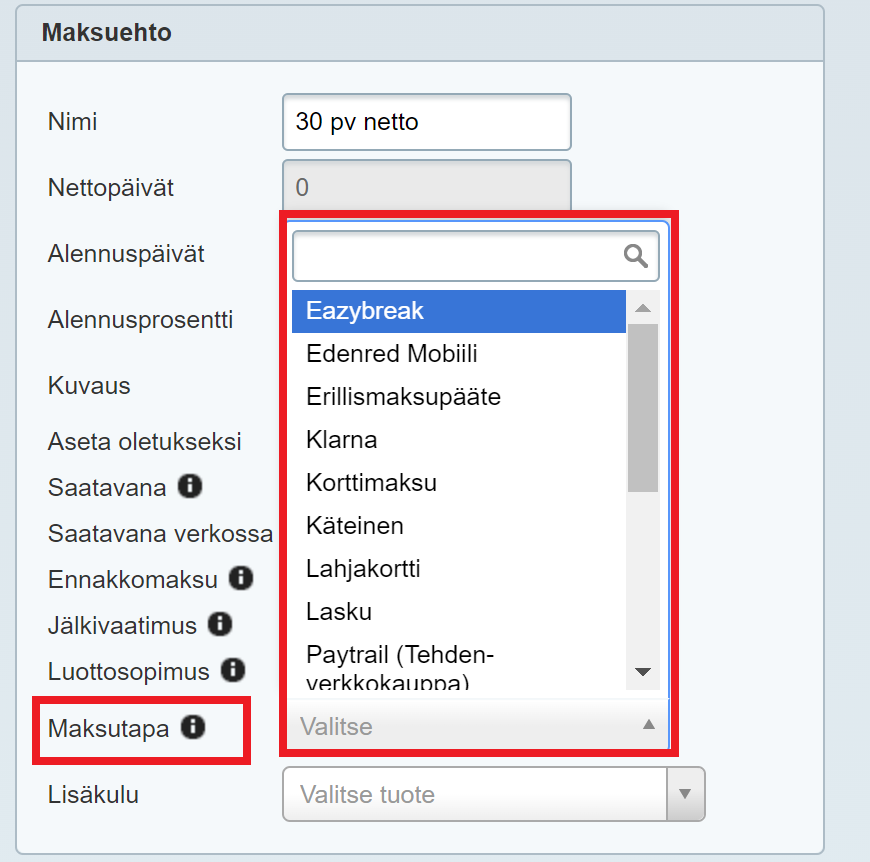Choose Korttimaksu option
Screen dimensions: 870x862
click(459, 483)
